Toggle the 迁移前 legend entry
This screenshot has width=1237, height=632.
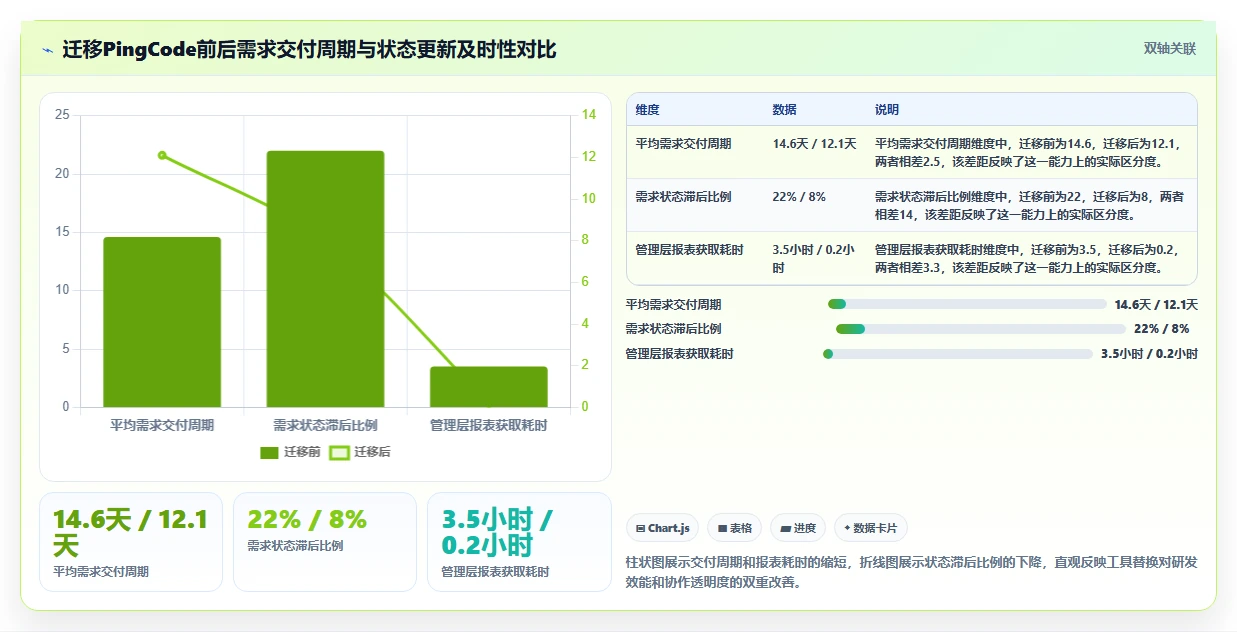[x=290, y=452]
